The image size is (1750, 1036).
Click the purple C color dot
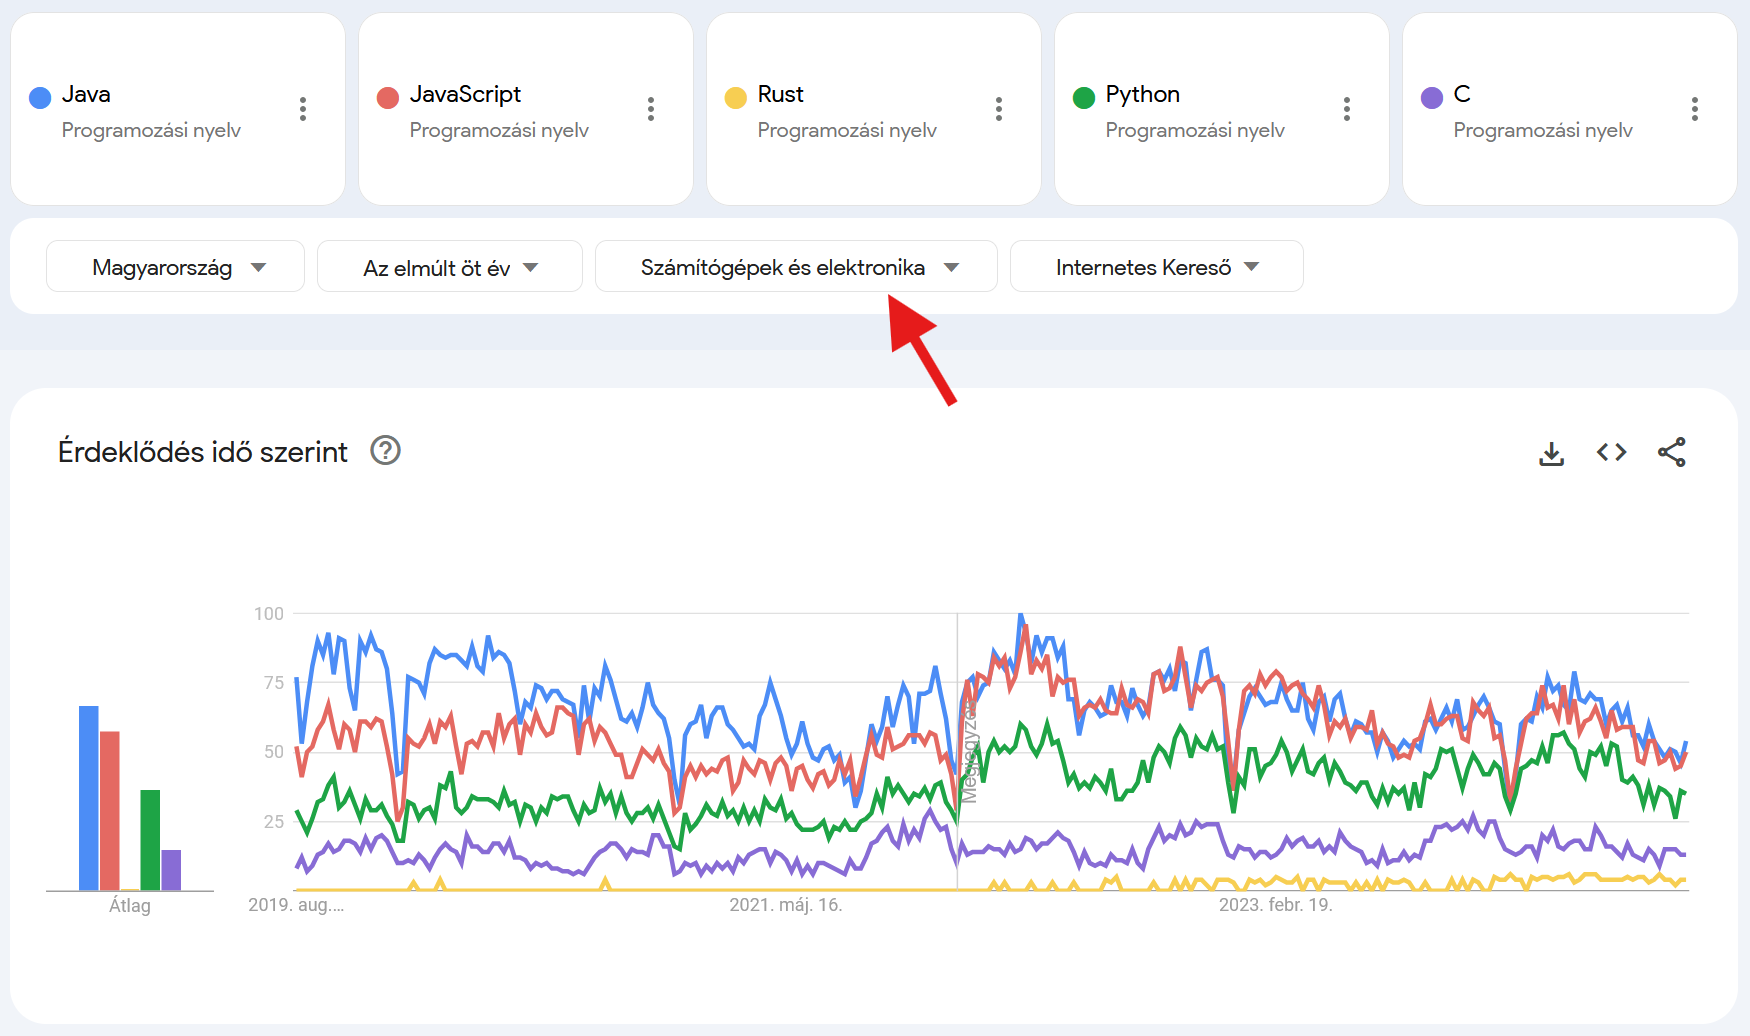click(1432, 97)
